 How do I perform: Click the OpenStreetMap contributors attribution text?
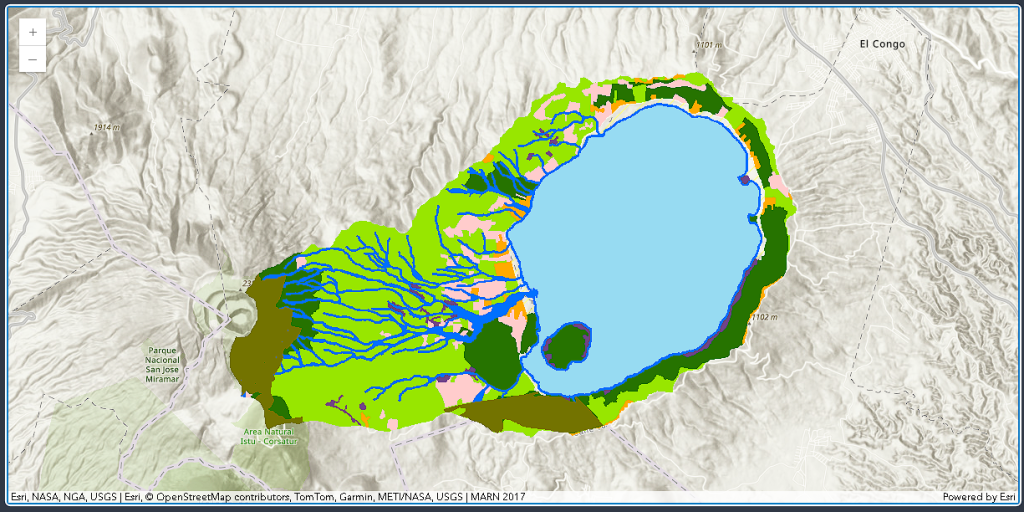[x=217, y=497]
